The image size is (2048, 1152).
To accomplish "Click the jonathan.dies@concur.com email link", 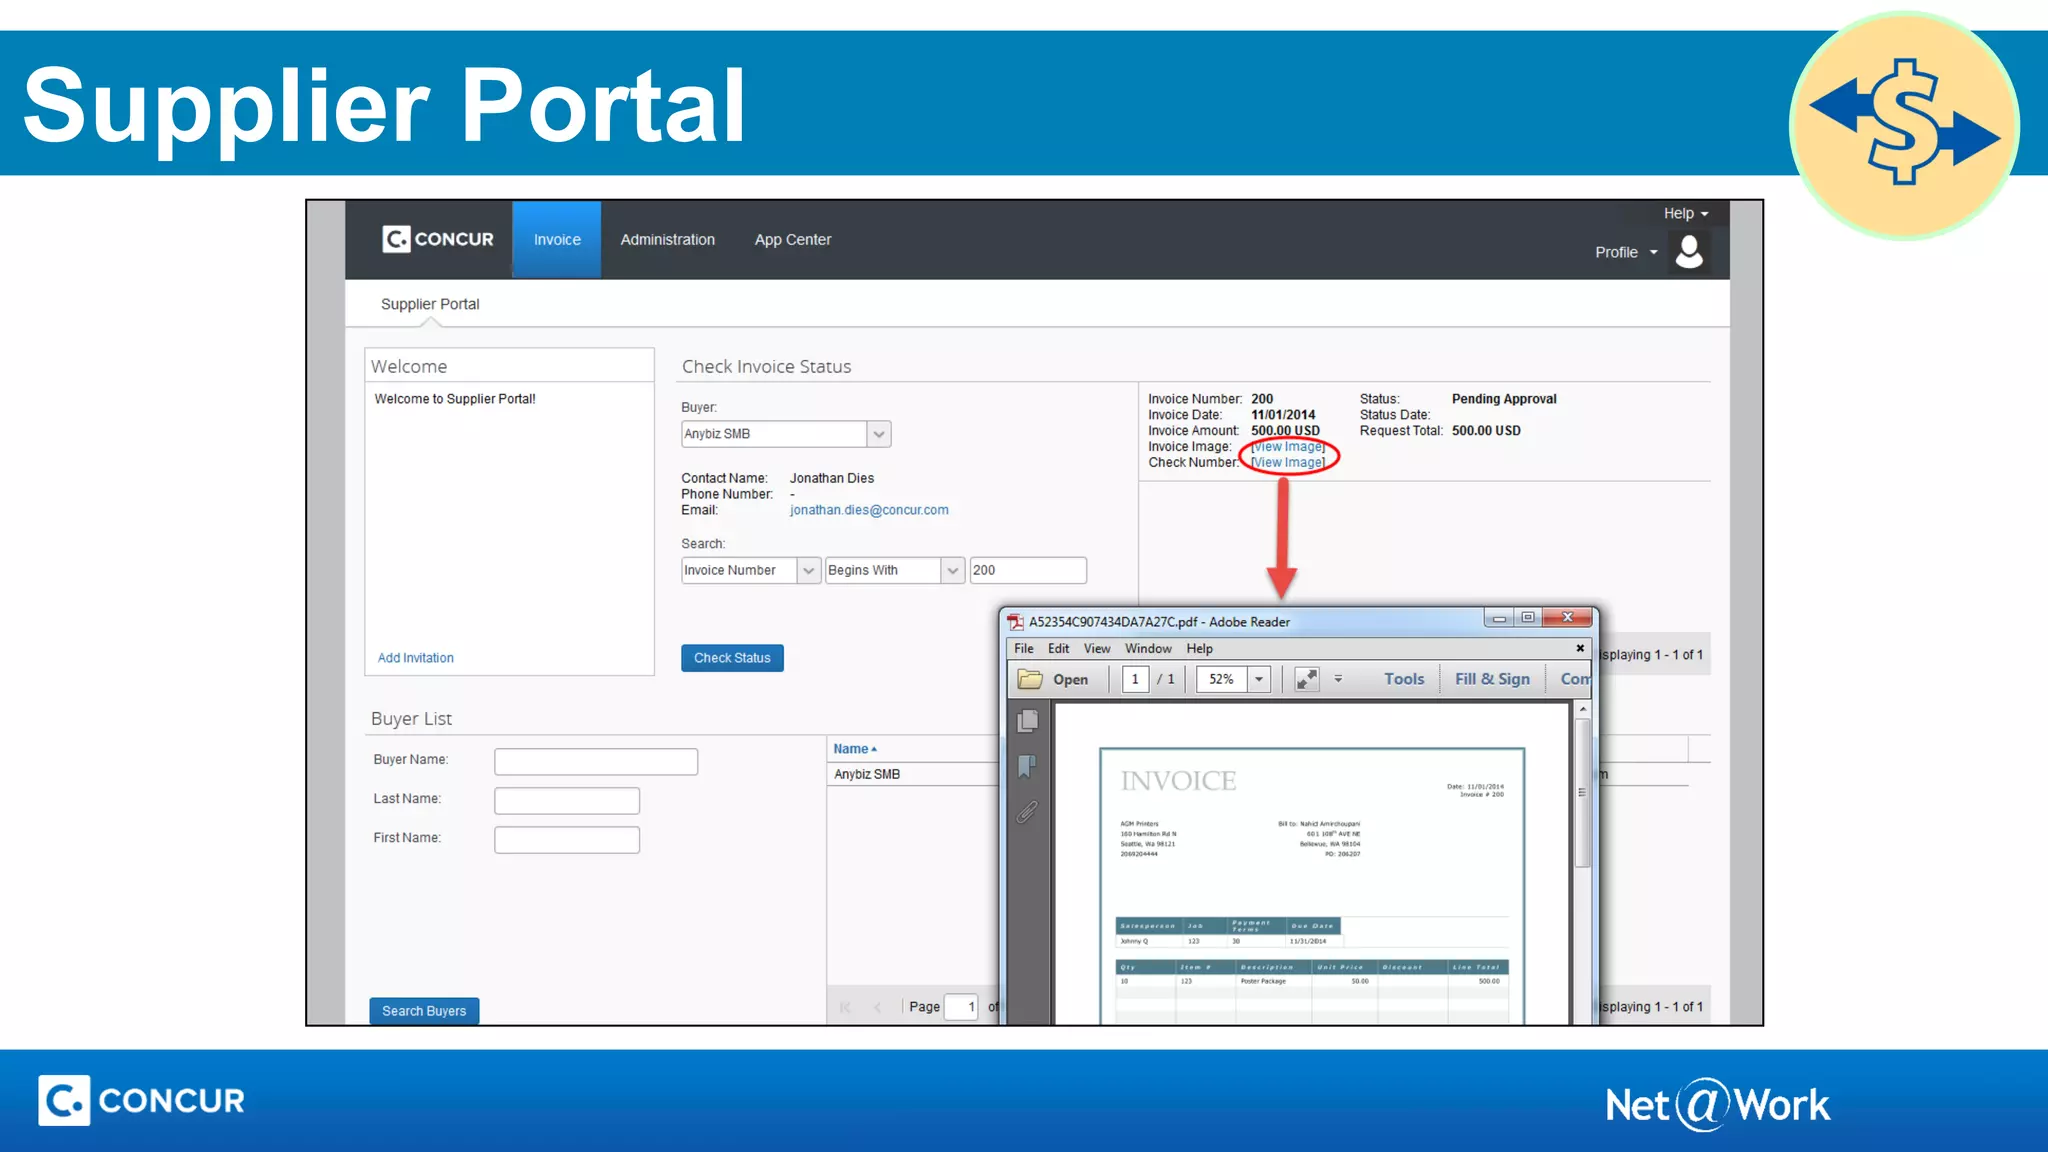I will [x=869, y=510].
